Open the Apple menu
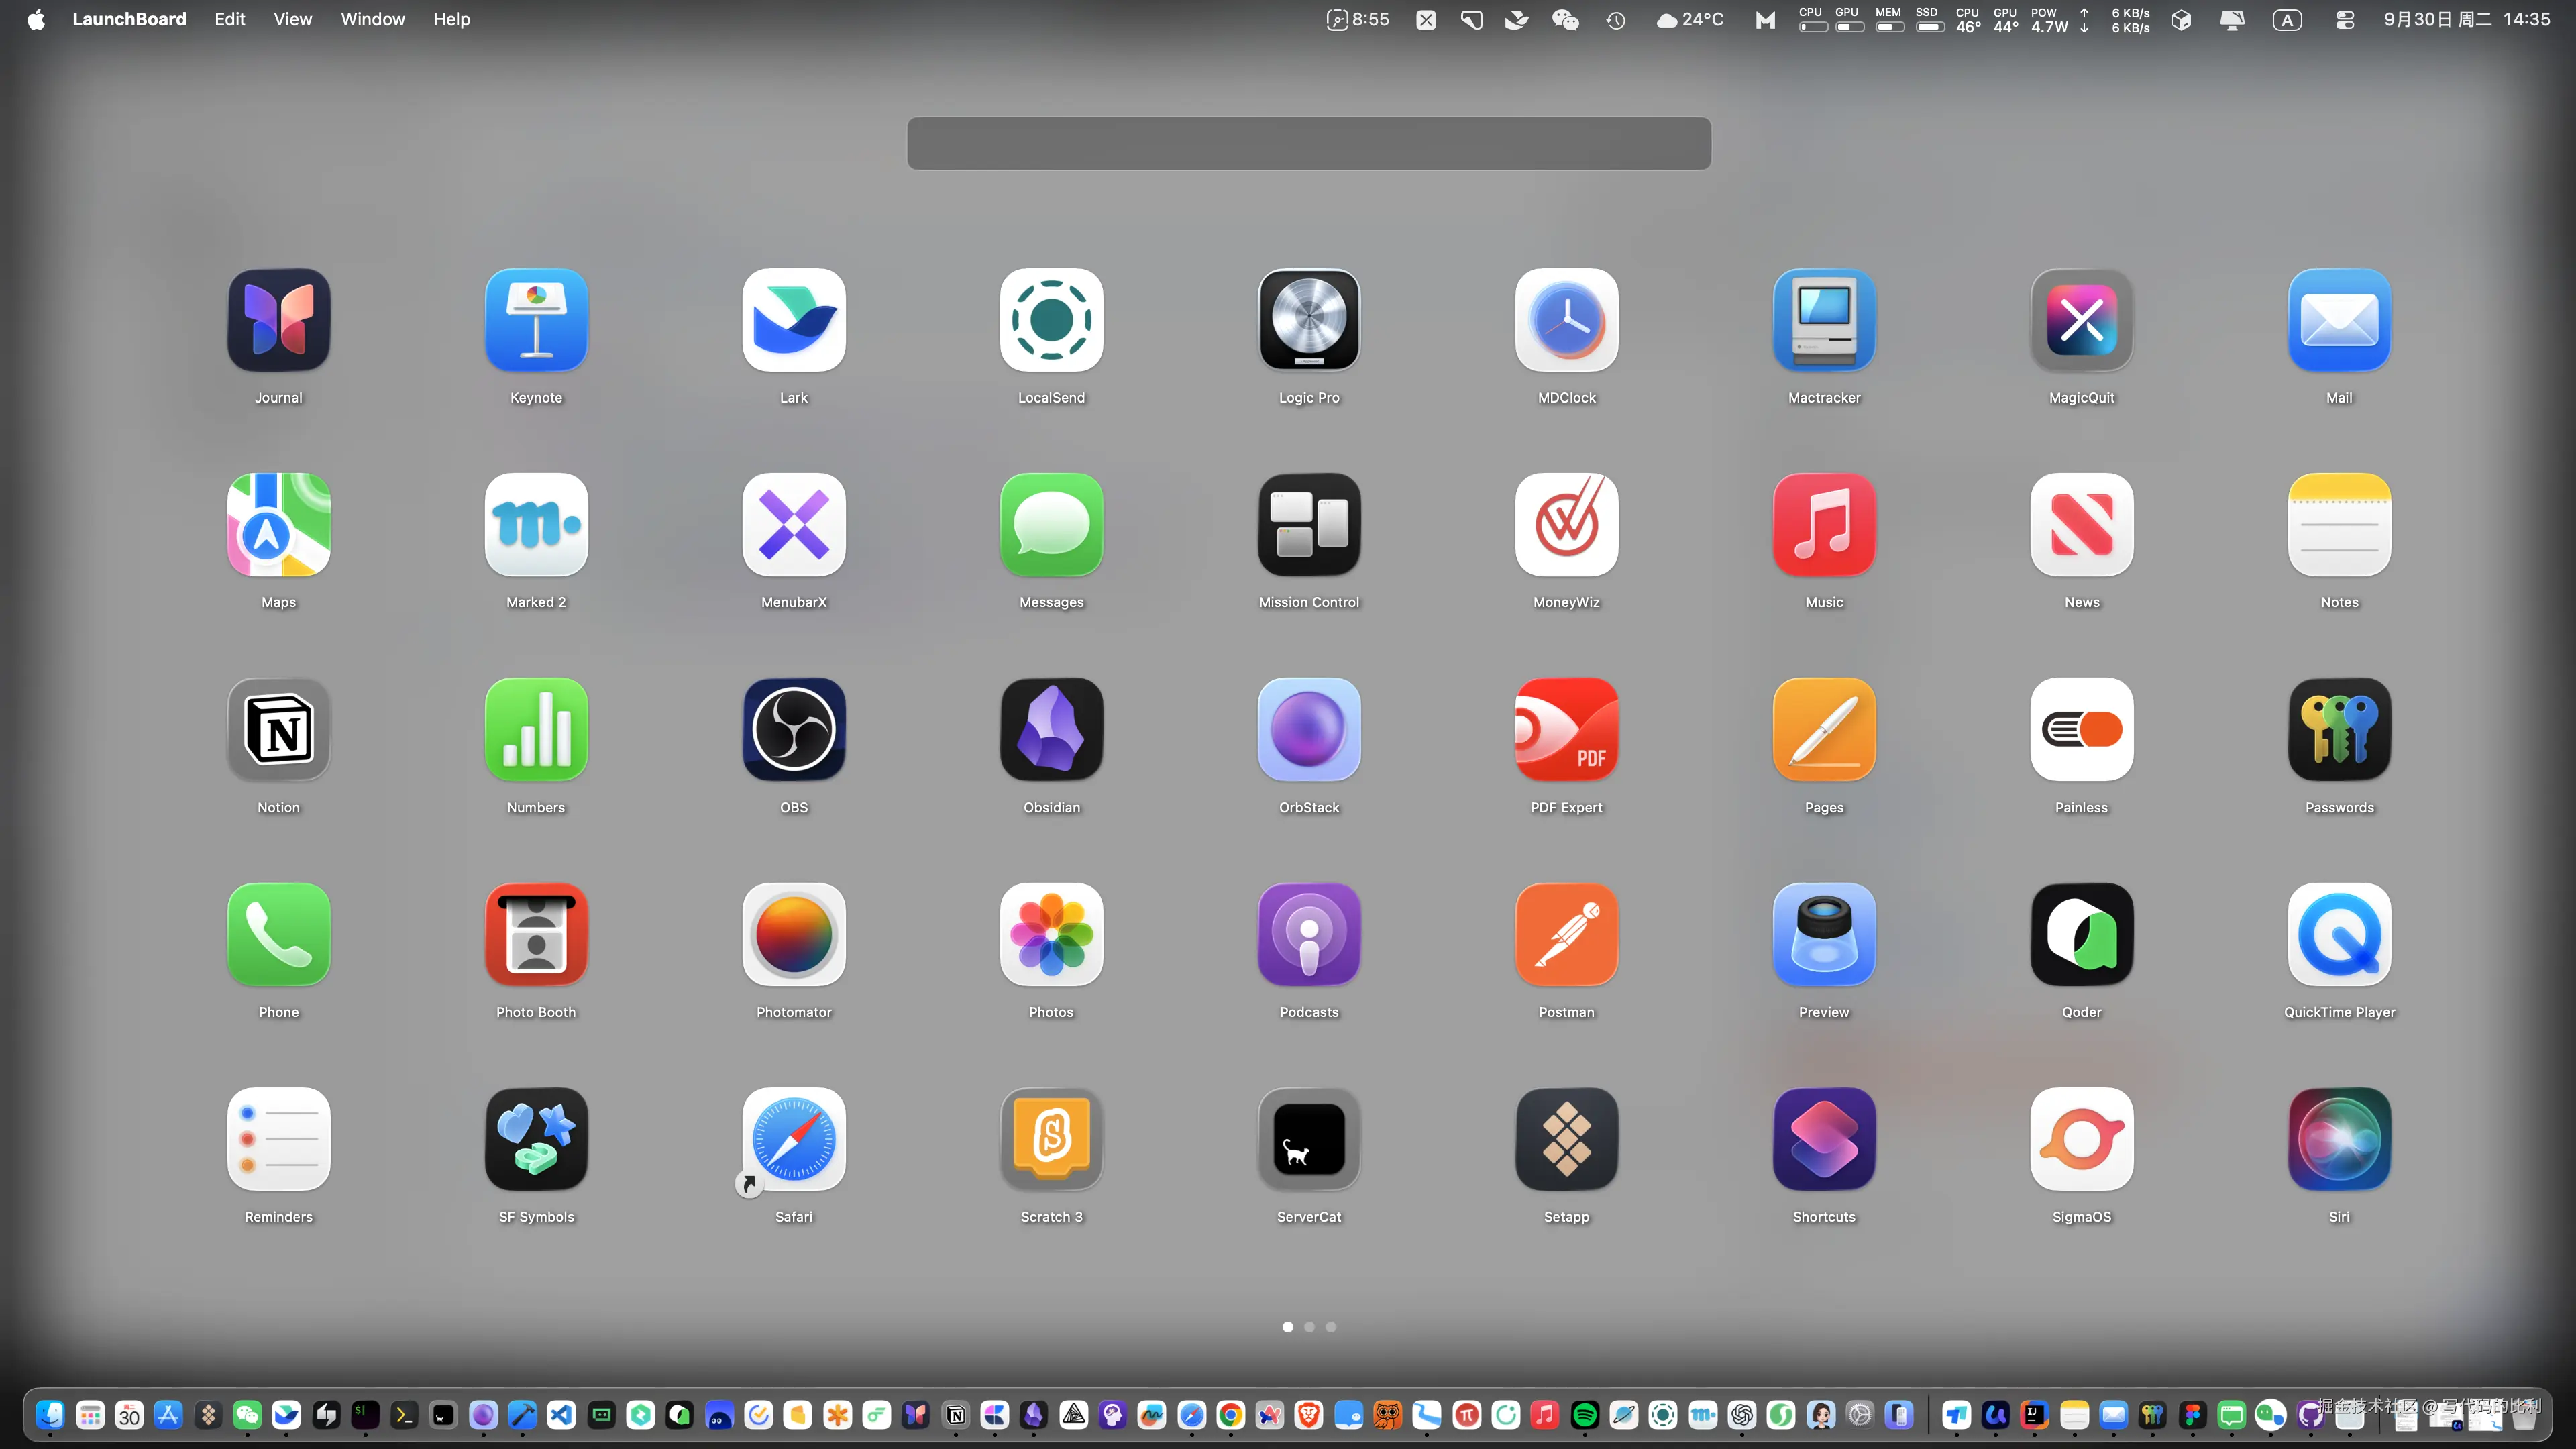The width and height of the screenshot is (2576, 1449). (x=36, y=19)
